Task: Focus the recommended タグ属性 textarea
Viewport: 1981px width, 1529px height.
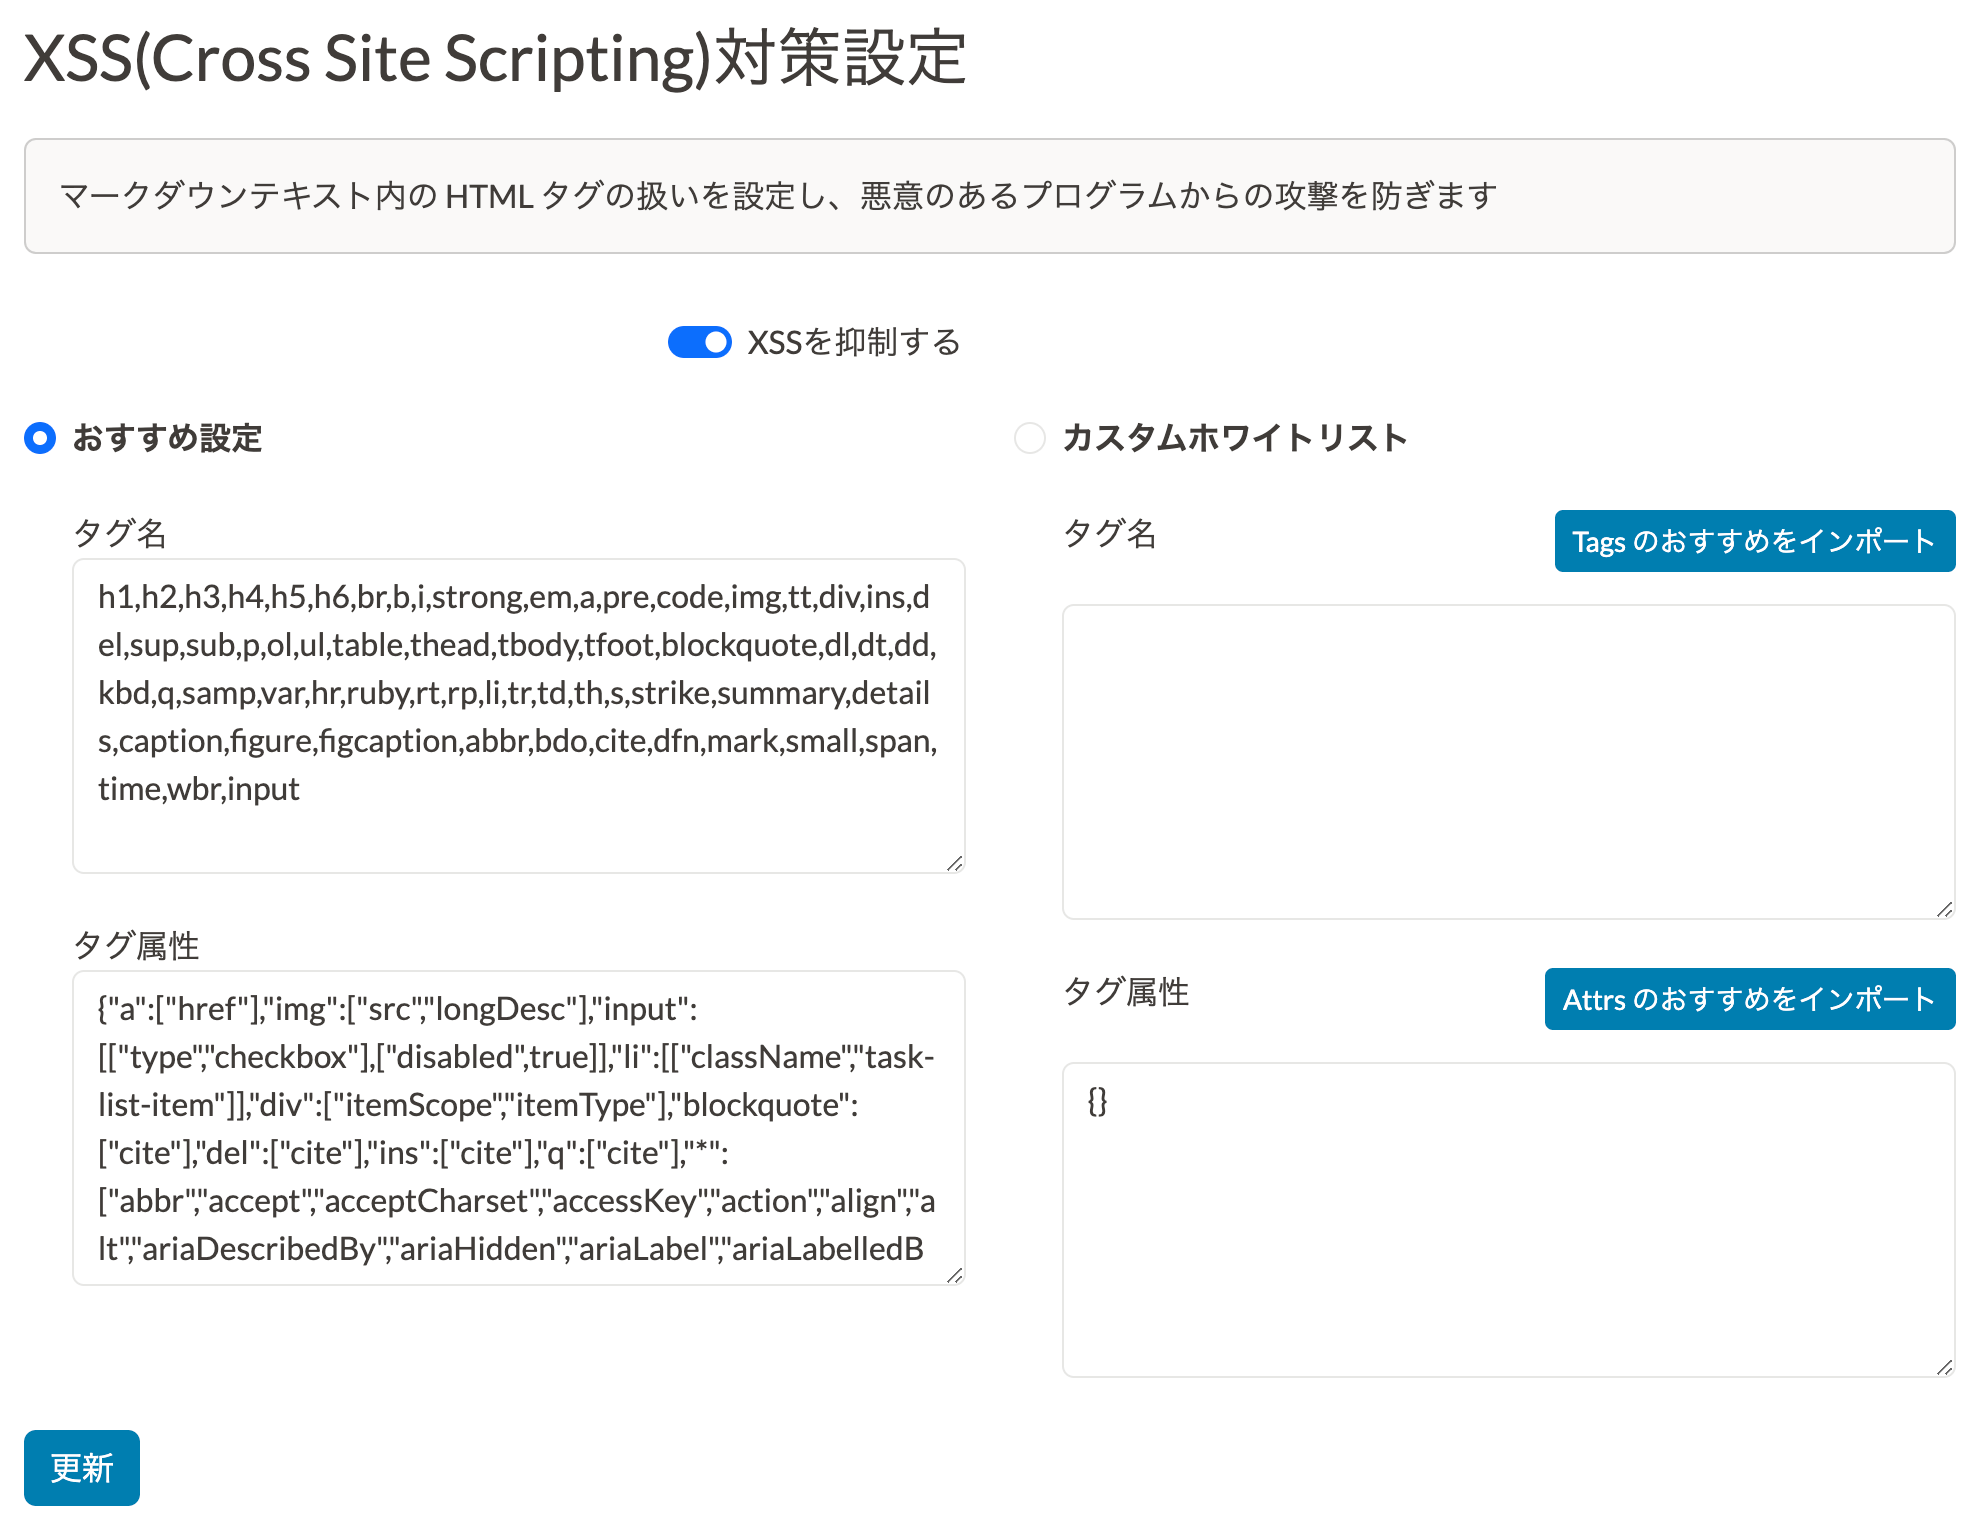Action: 519,1128
